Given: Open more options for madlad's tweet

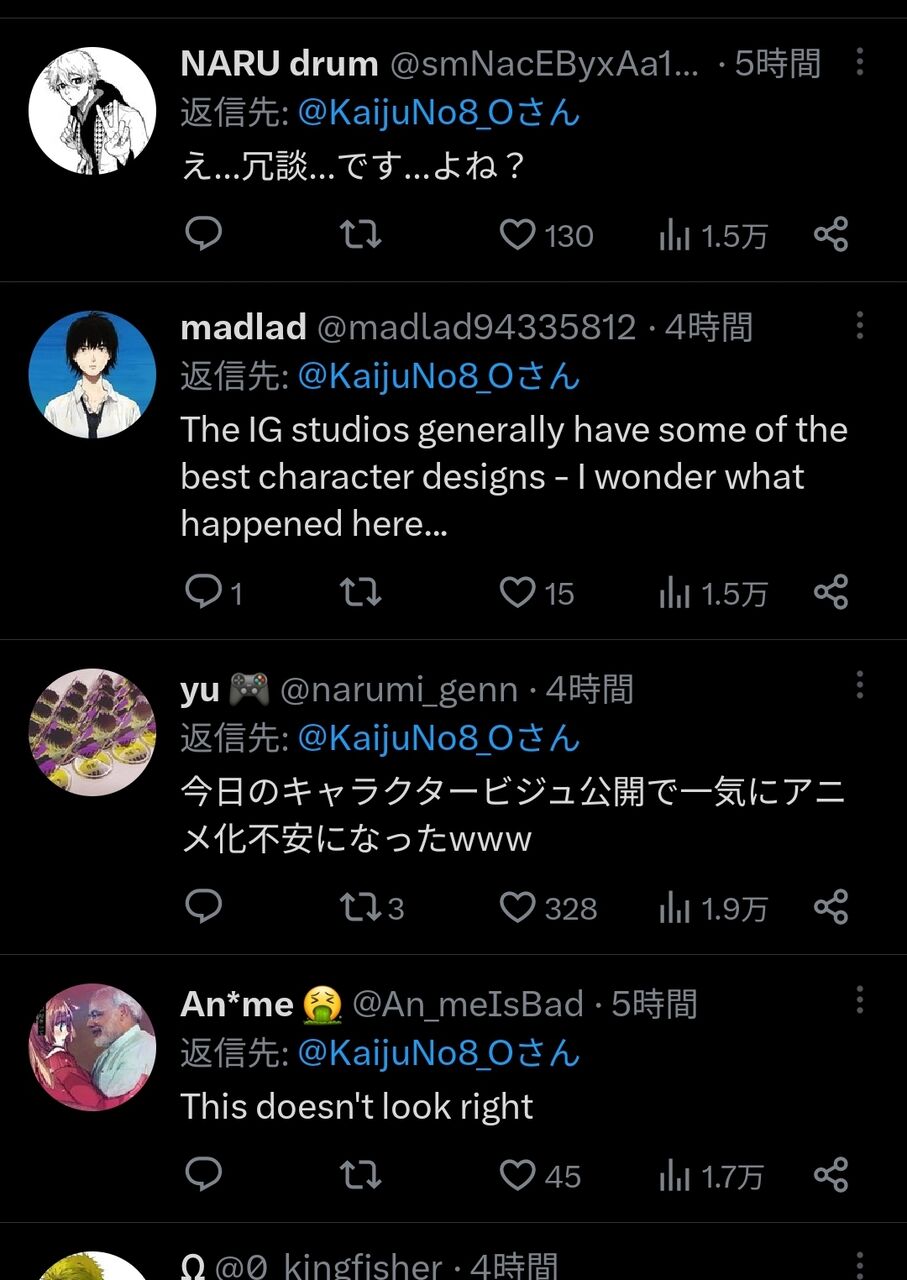Looking at the screenshot, I should (860, 325).
